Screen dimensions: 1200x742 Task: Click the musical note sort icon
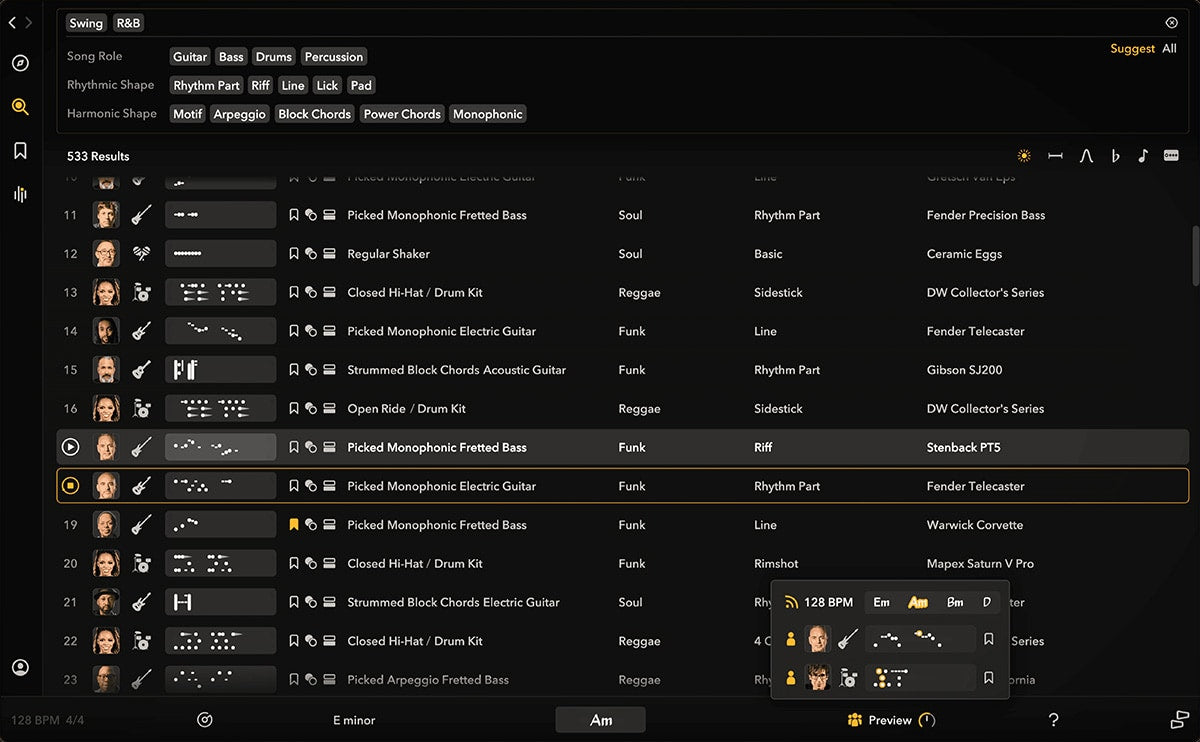point(1143,156)
